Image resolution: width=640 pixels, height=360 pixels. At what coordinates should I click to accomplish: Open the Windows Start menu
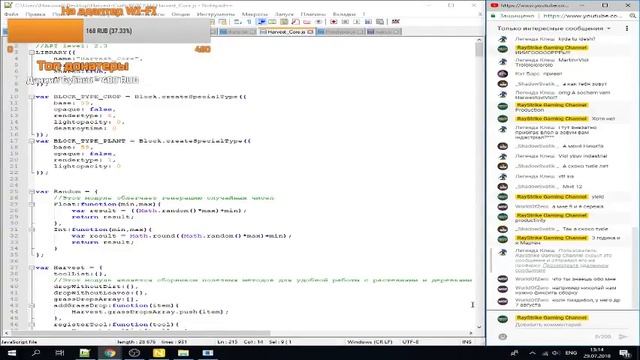coord(11,353)
